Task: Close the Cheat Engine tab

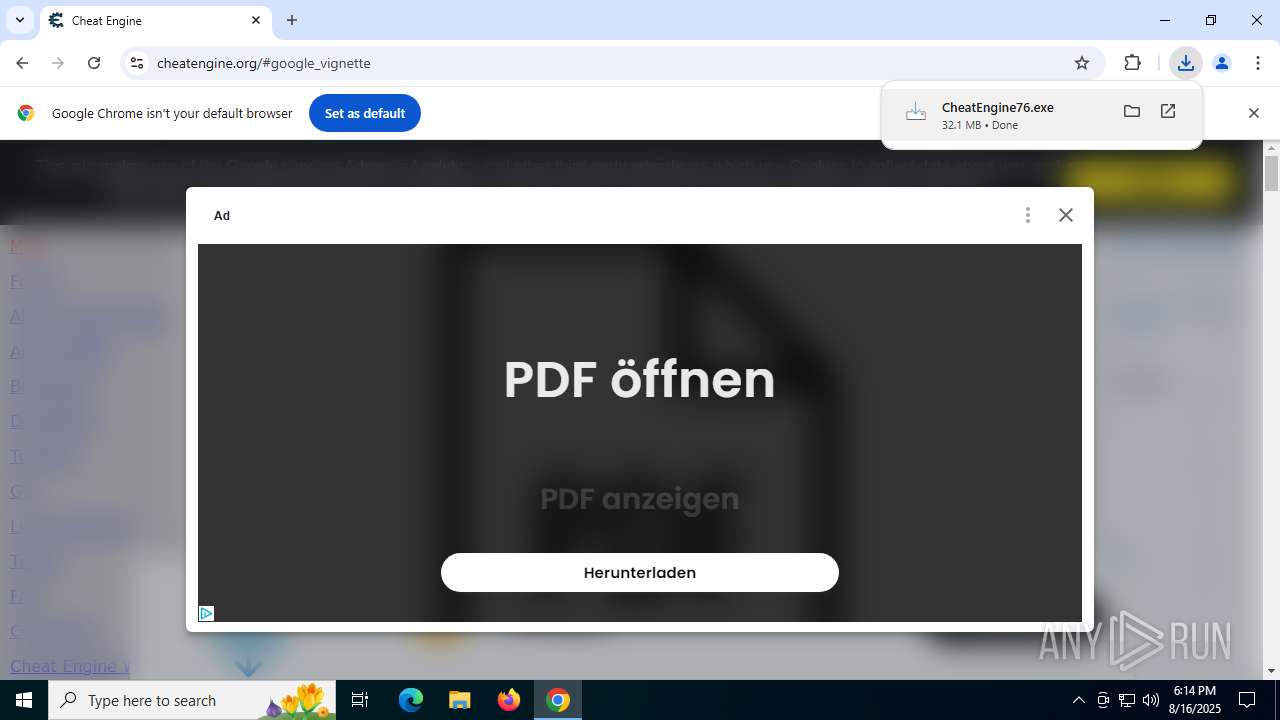Action: click(256, 20)
